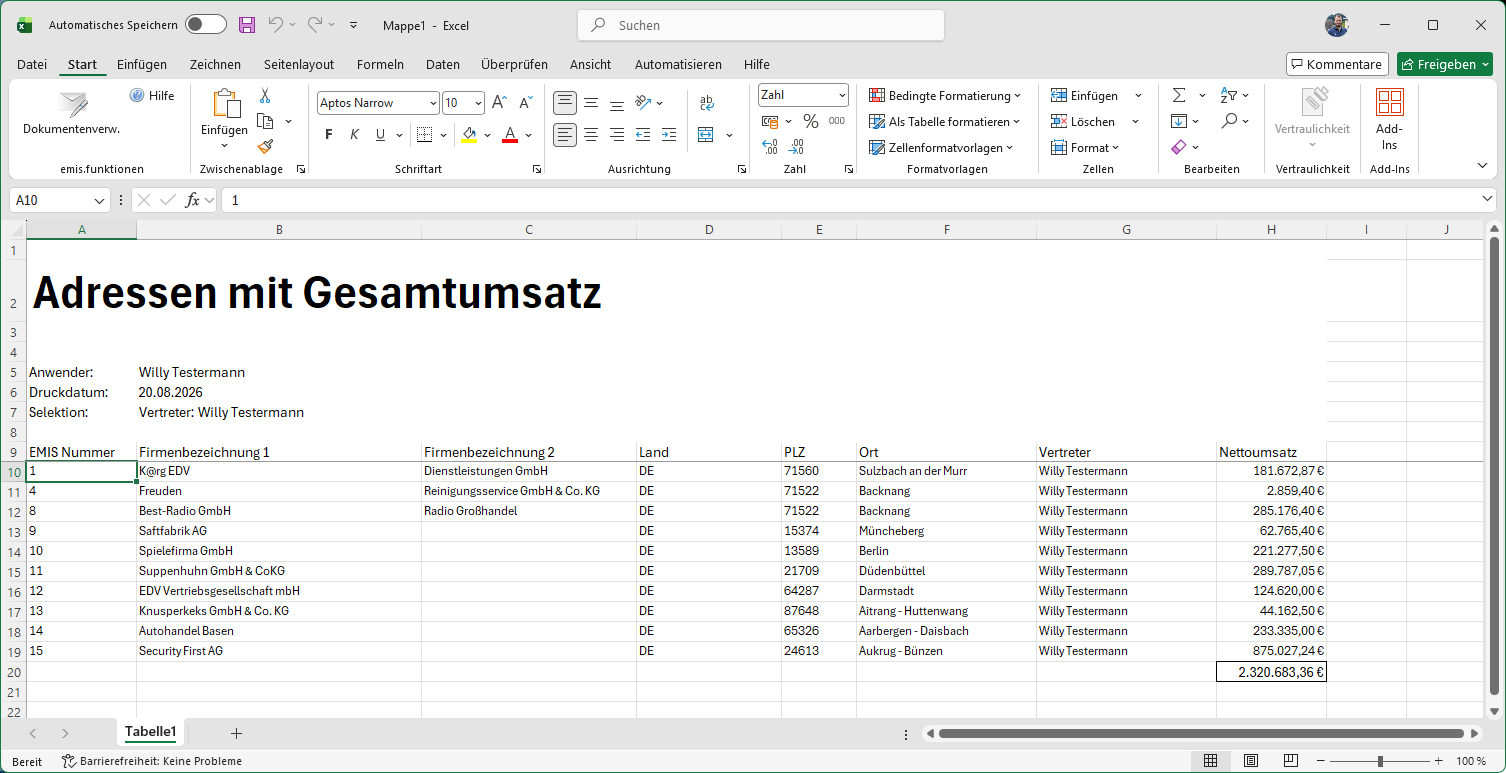Viewport: 1506px width, 773px height.
Task: Switch to the Einfügen tab
Action: pyautogui.click(x=142, y=64)
